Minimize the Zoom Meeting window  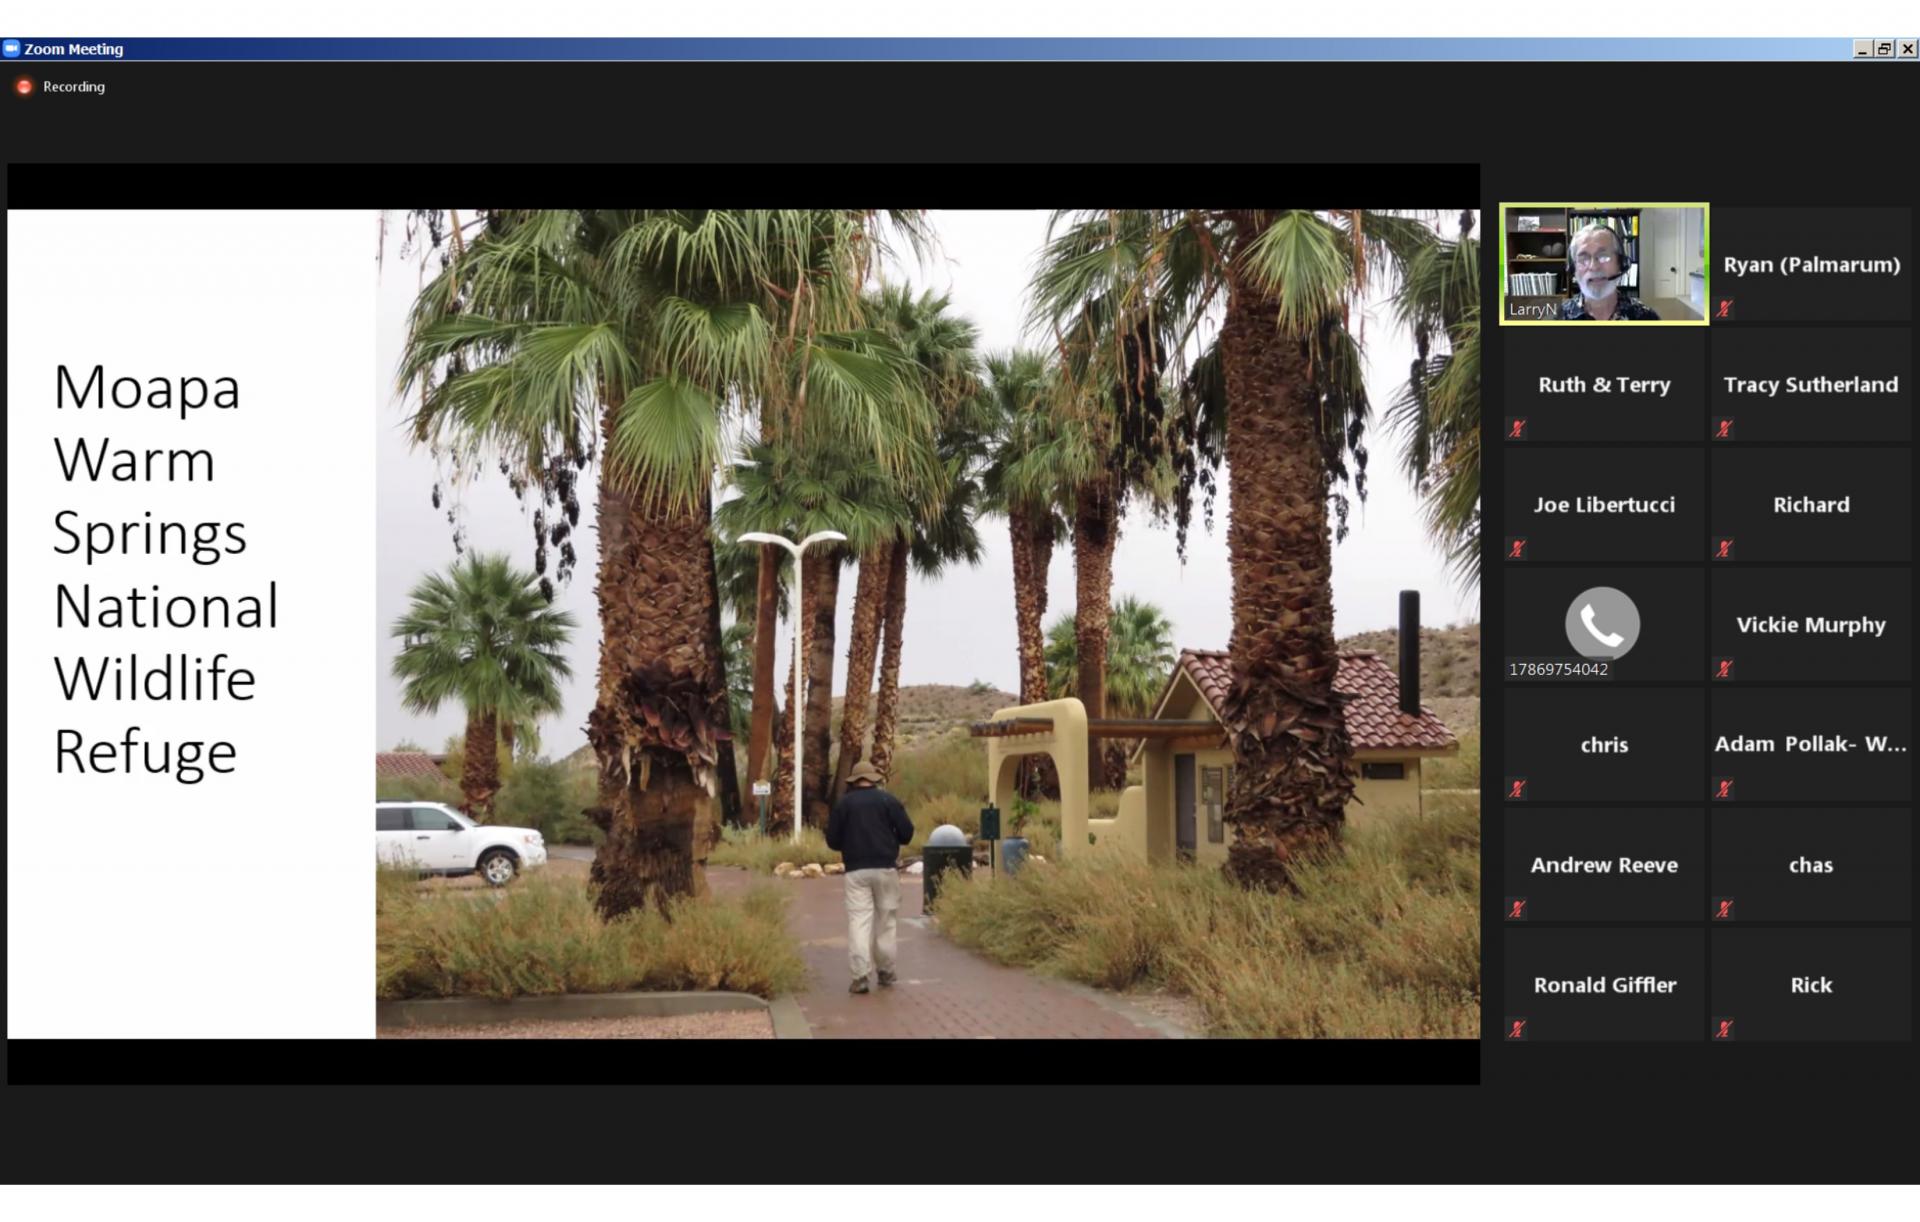(x=1862, y=48)
